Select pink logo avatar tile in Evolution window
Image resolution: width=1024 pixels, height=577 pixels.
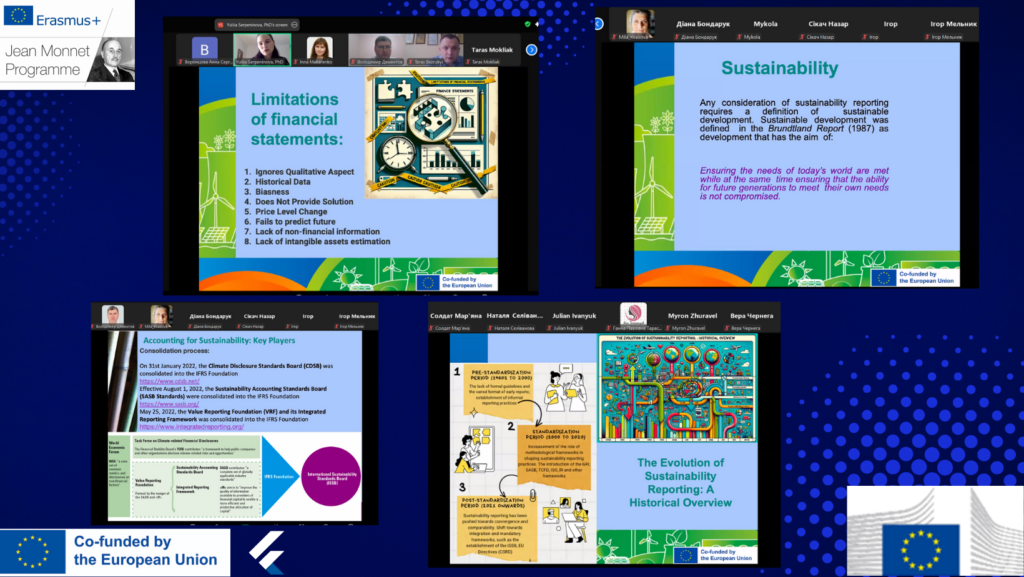633,316
